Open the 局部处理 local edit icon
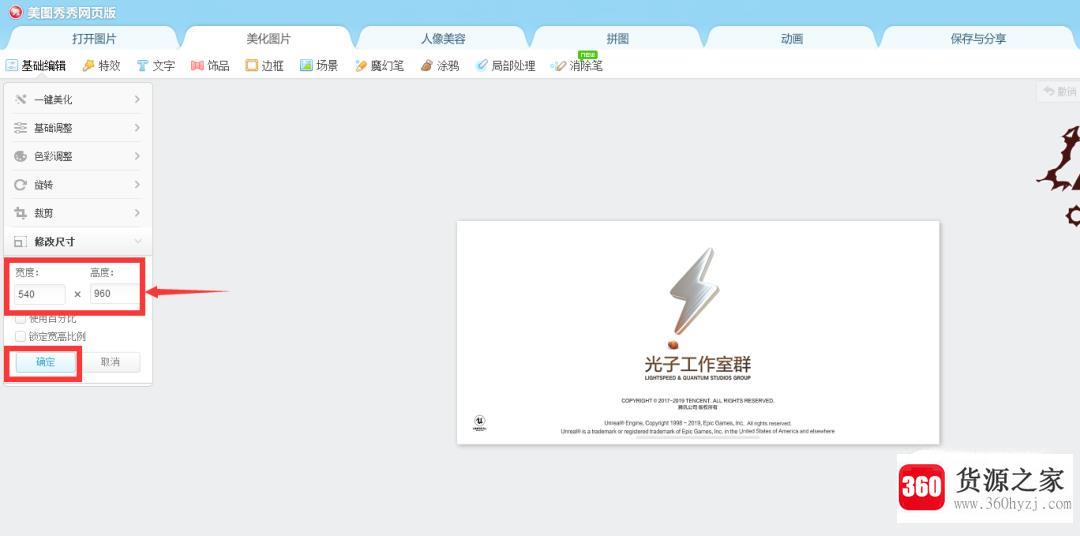 481,66
